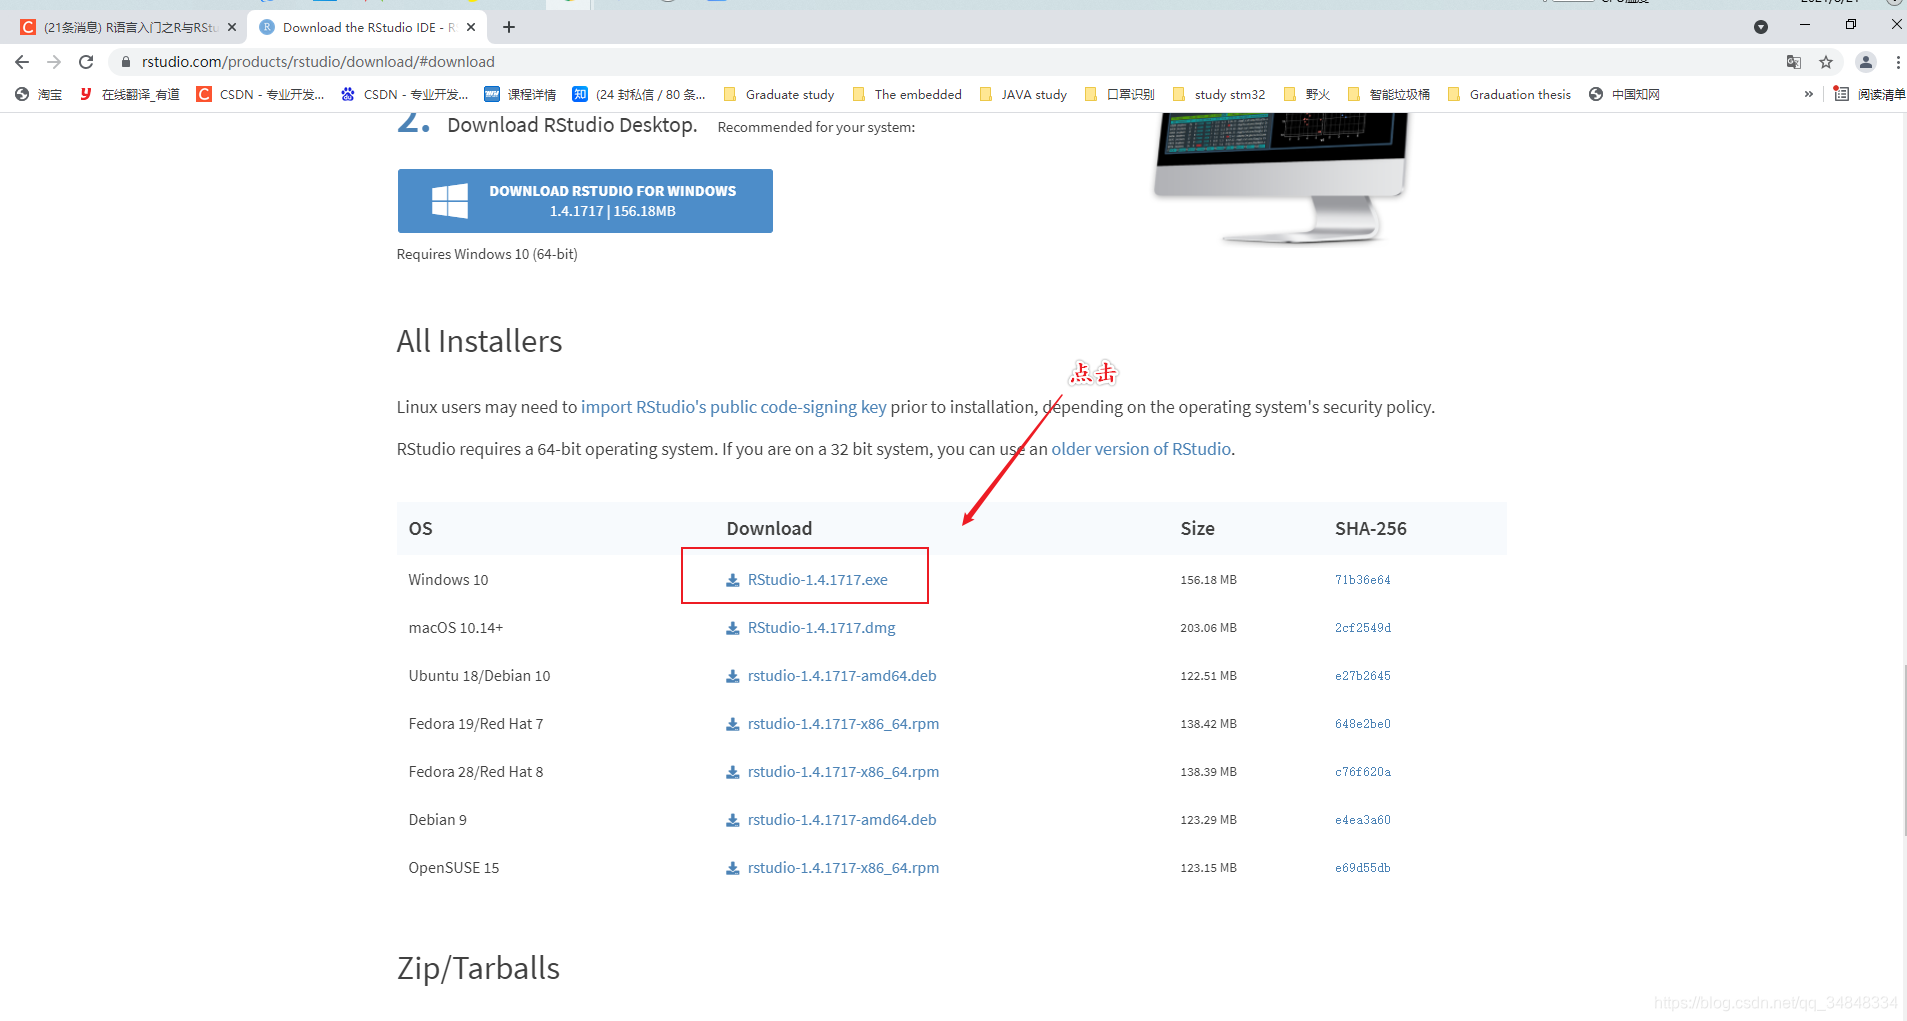Click SHA-256 hash c76f620a
The height and width of the screenshot is (1021, 1907).
click(1362, 772)
